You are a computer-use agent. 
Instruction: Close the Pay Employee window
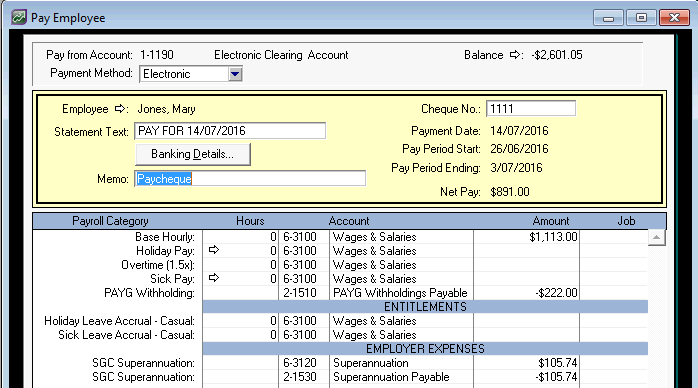coord(674,18)
